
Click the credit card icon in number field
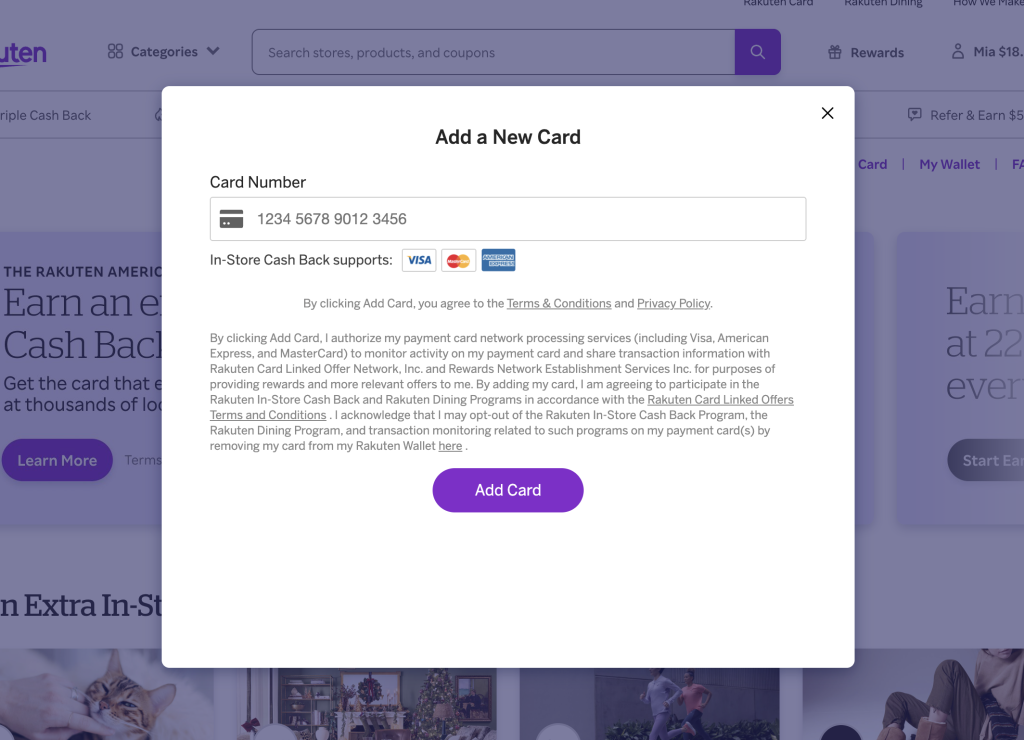pyautogui.click(x=232, y=219)
